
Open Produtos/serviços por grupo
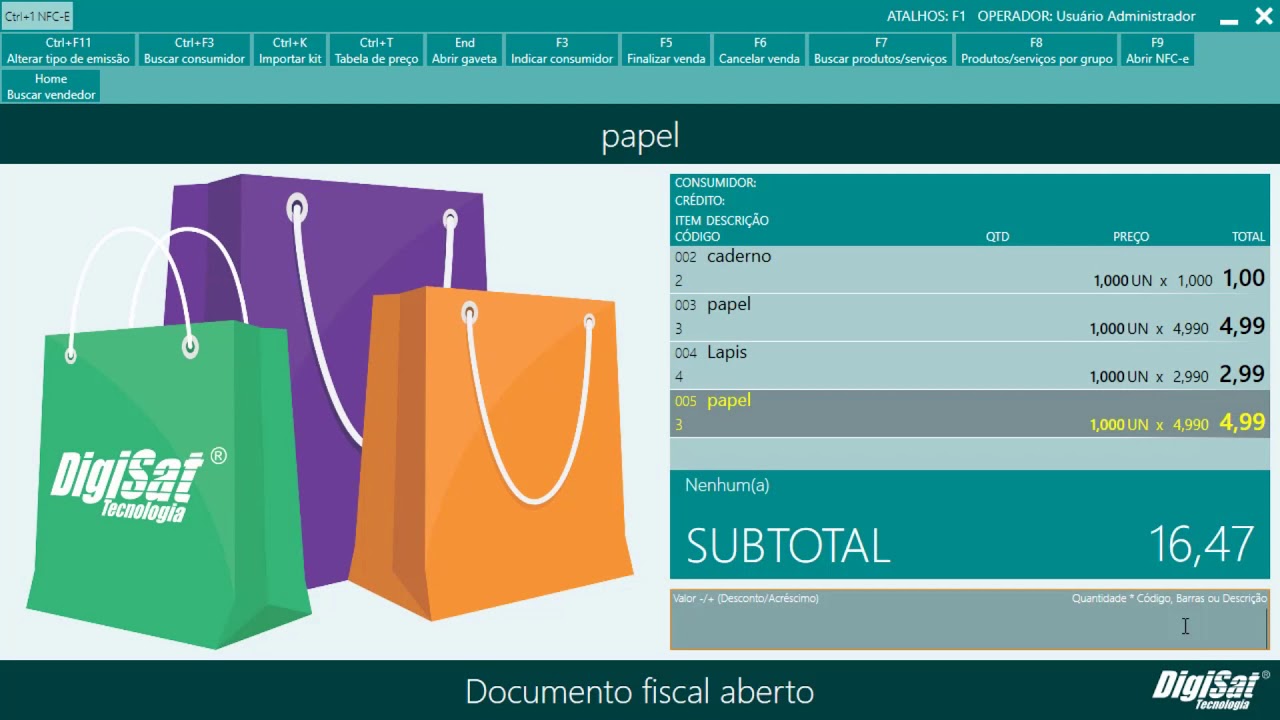[1036, 51]
